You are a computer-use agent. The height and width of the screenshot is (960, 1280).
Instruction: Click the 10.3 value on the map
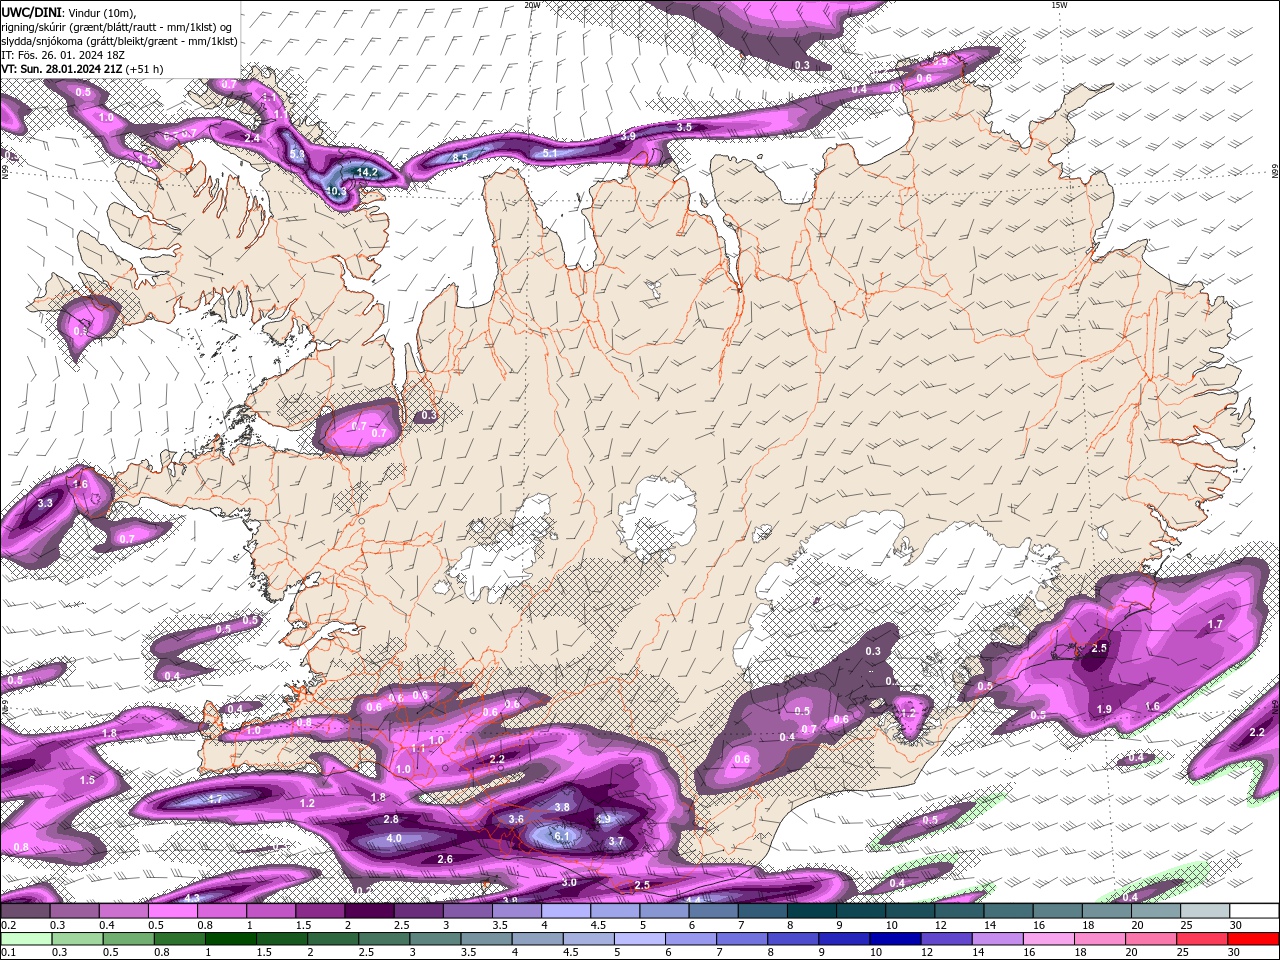coord(336,190)
